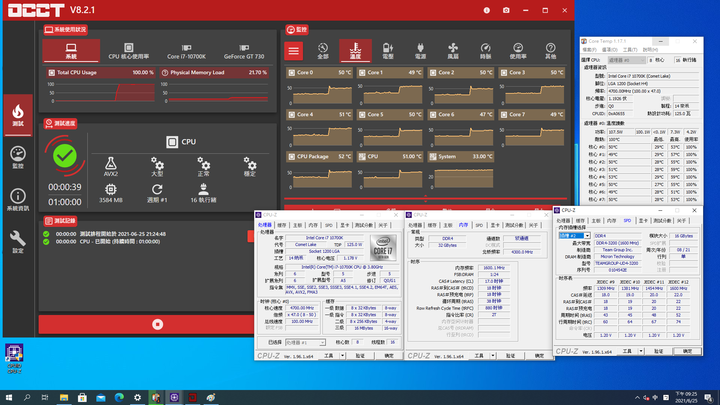
Task: Toggle the Core 5 temperature graph checkbox
Action: [362, 114]
